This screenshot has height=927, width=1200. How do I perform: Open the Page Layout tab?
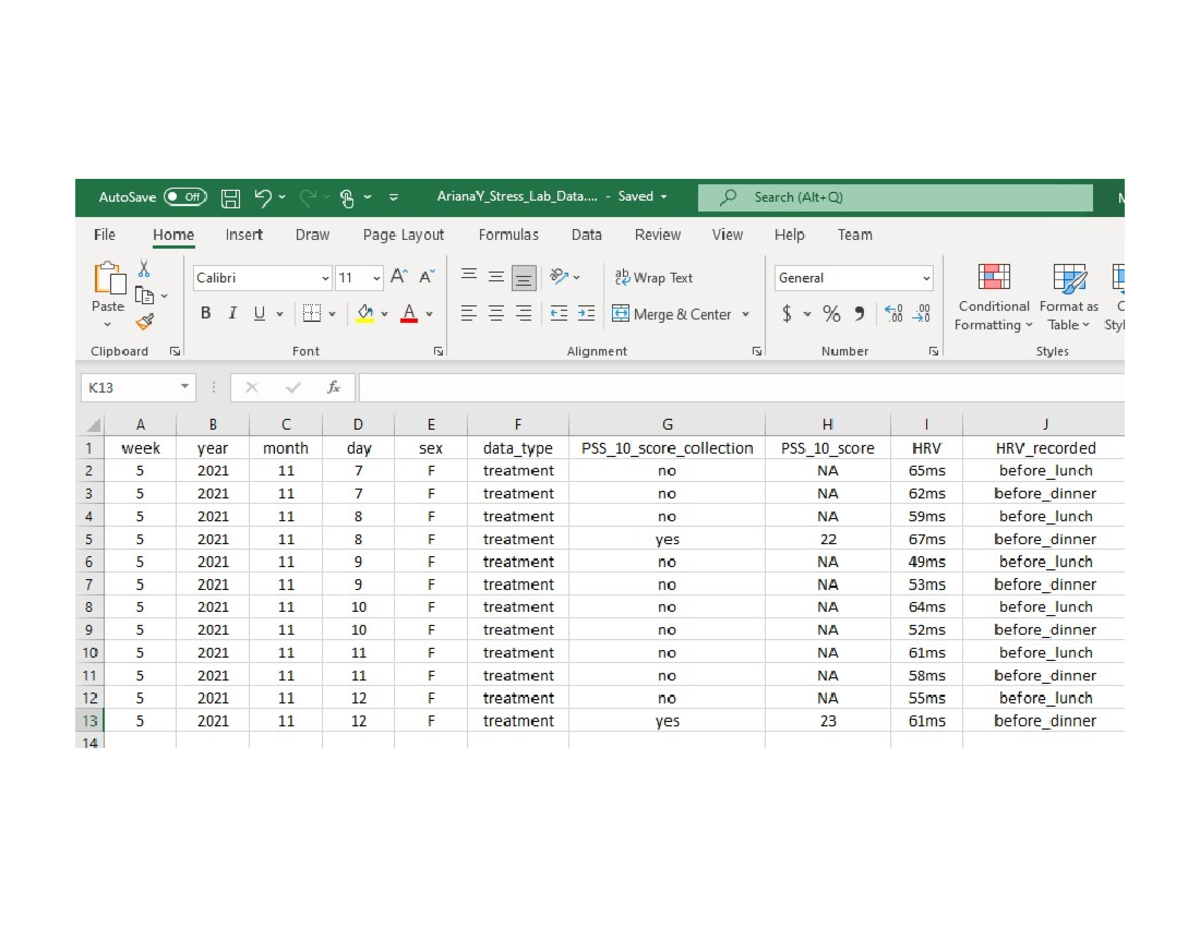coord(403,235)
